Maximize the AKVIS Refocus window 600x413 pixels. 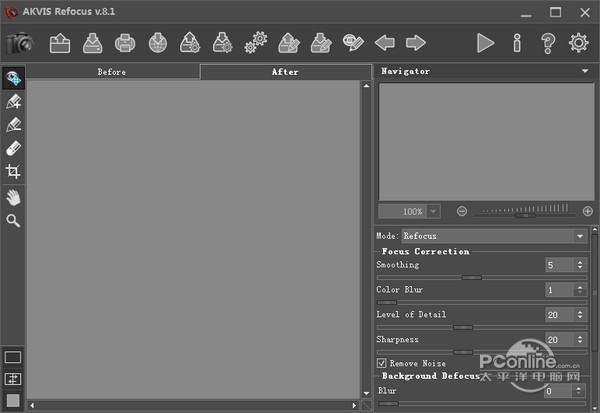coord(556,12)
